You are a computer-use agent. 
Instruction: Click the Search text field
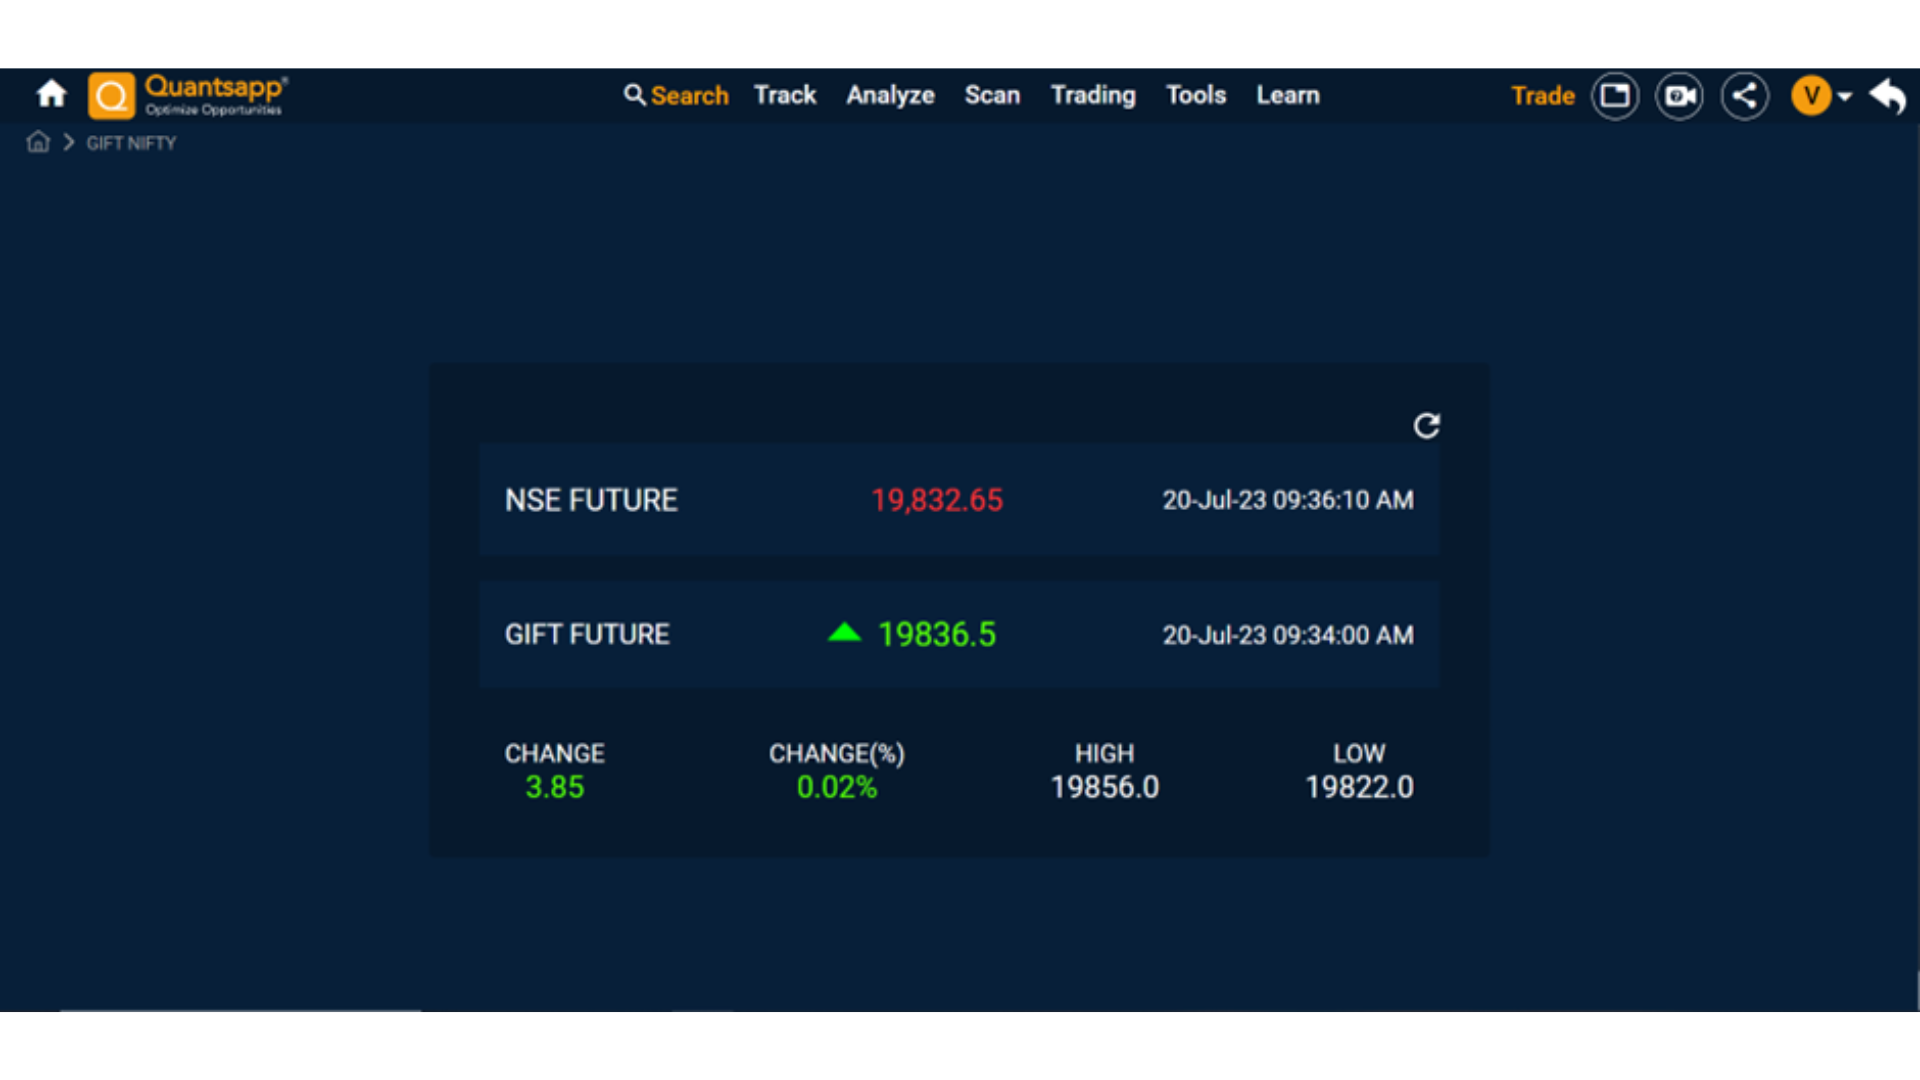[689, 96]
